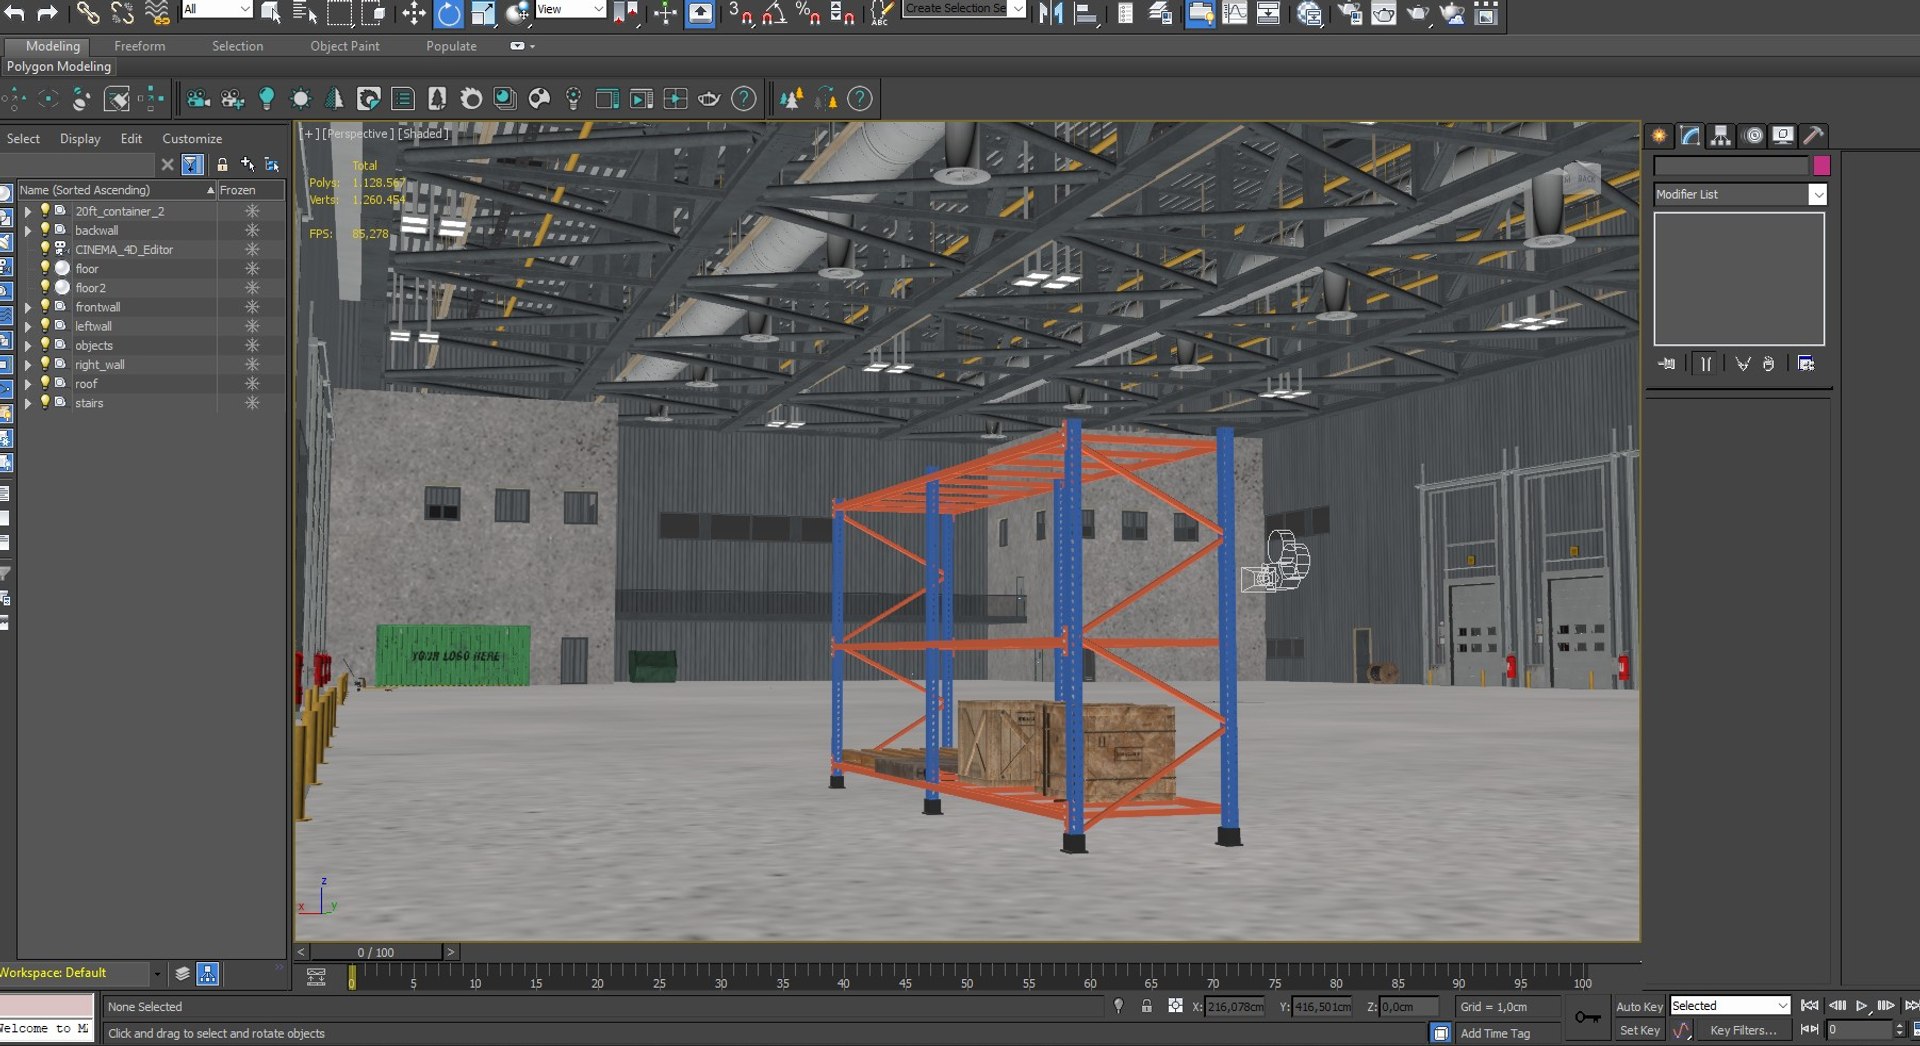The height and width of the screenshot is (1046, 1920).
Task: Toggle frozen state of right_wall
Action: click(x=252, y=364)
